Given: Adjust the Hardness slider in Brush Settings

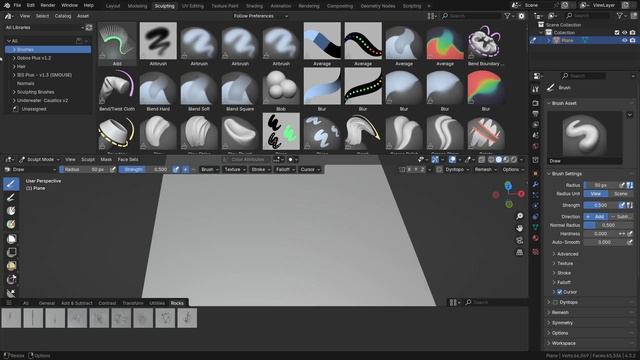Looking at the screenshot, I should 600,234.
